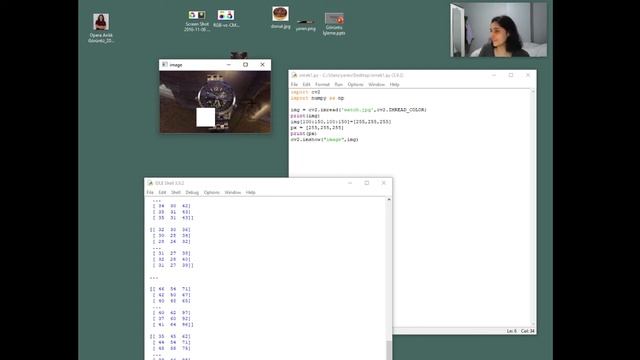Open Shell menu in the IDLE Shell window
This screenshot has height=360, width=640.
(x=176, y=192)
